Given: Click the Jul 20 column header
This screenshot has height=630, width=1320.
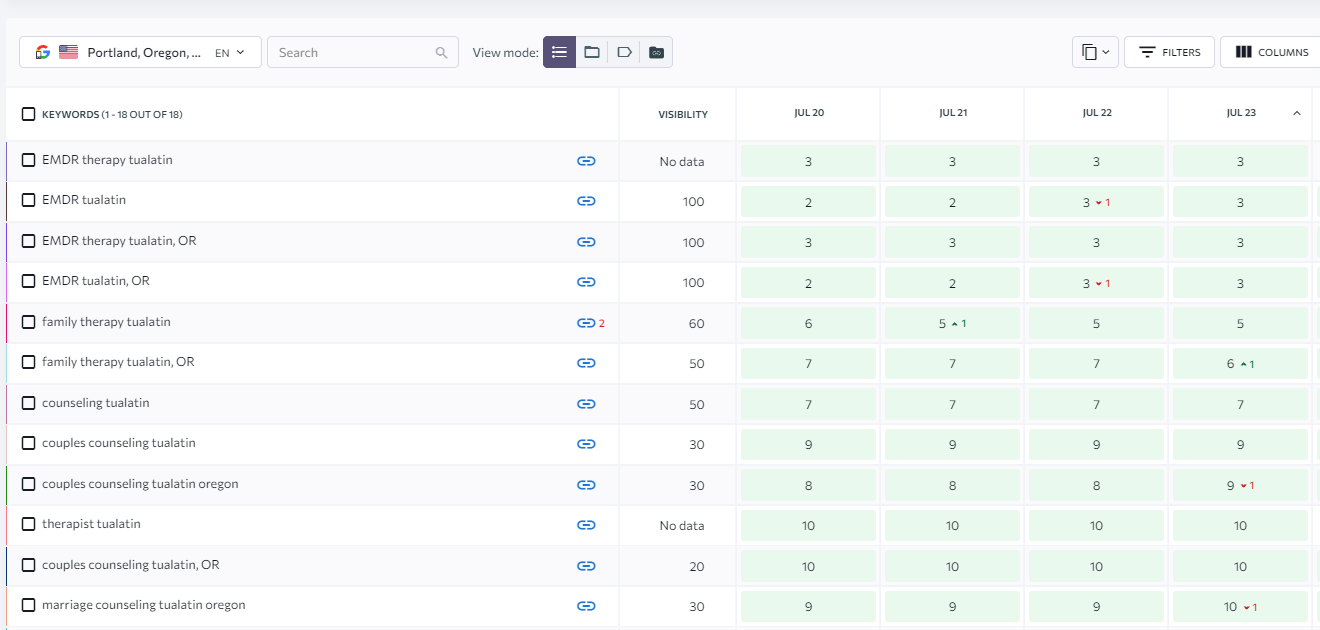Looking at the screenshot, I should [x=809, y=113].
